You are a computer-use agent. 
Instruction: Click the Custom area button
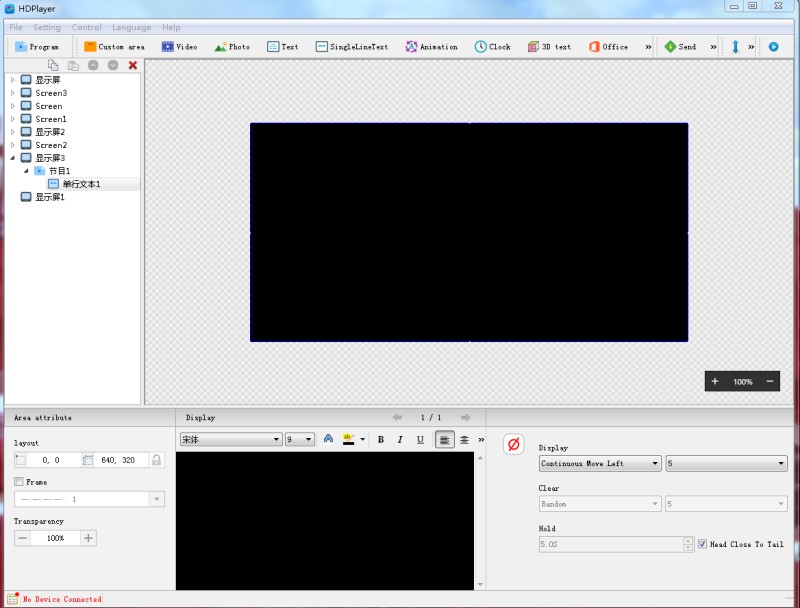click(113, 46)
